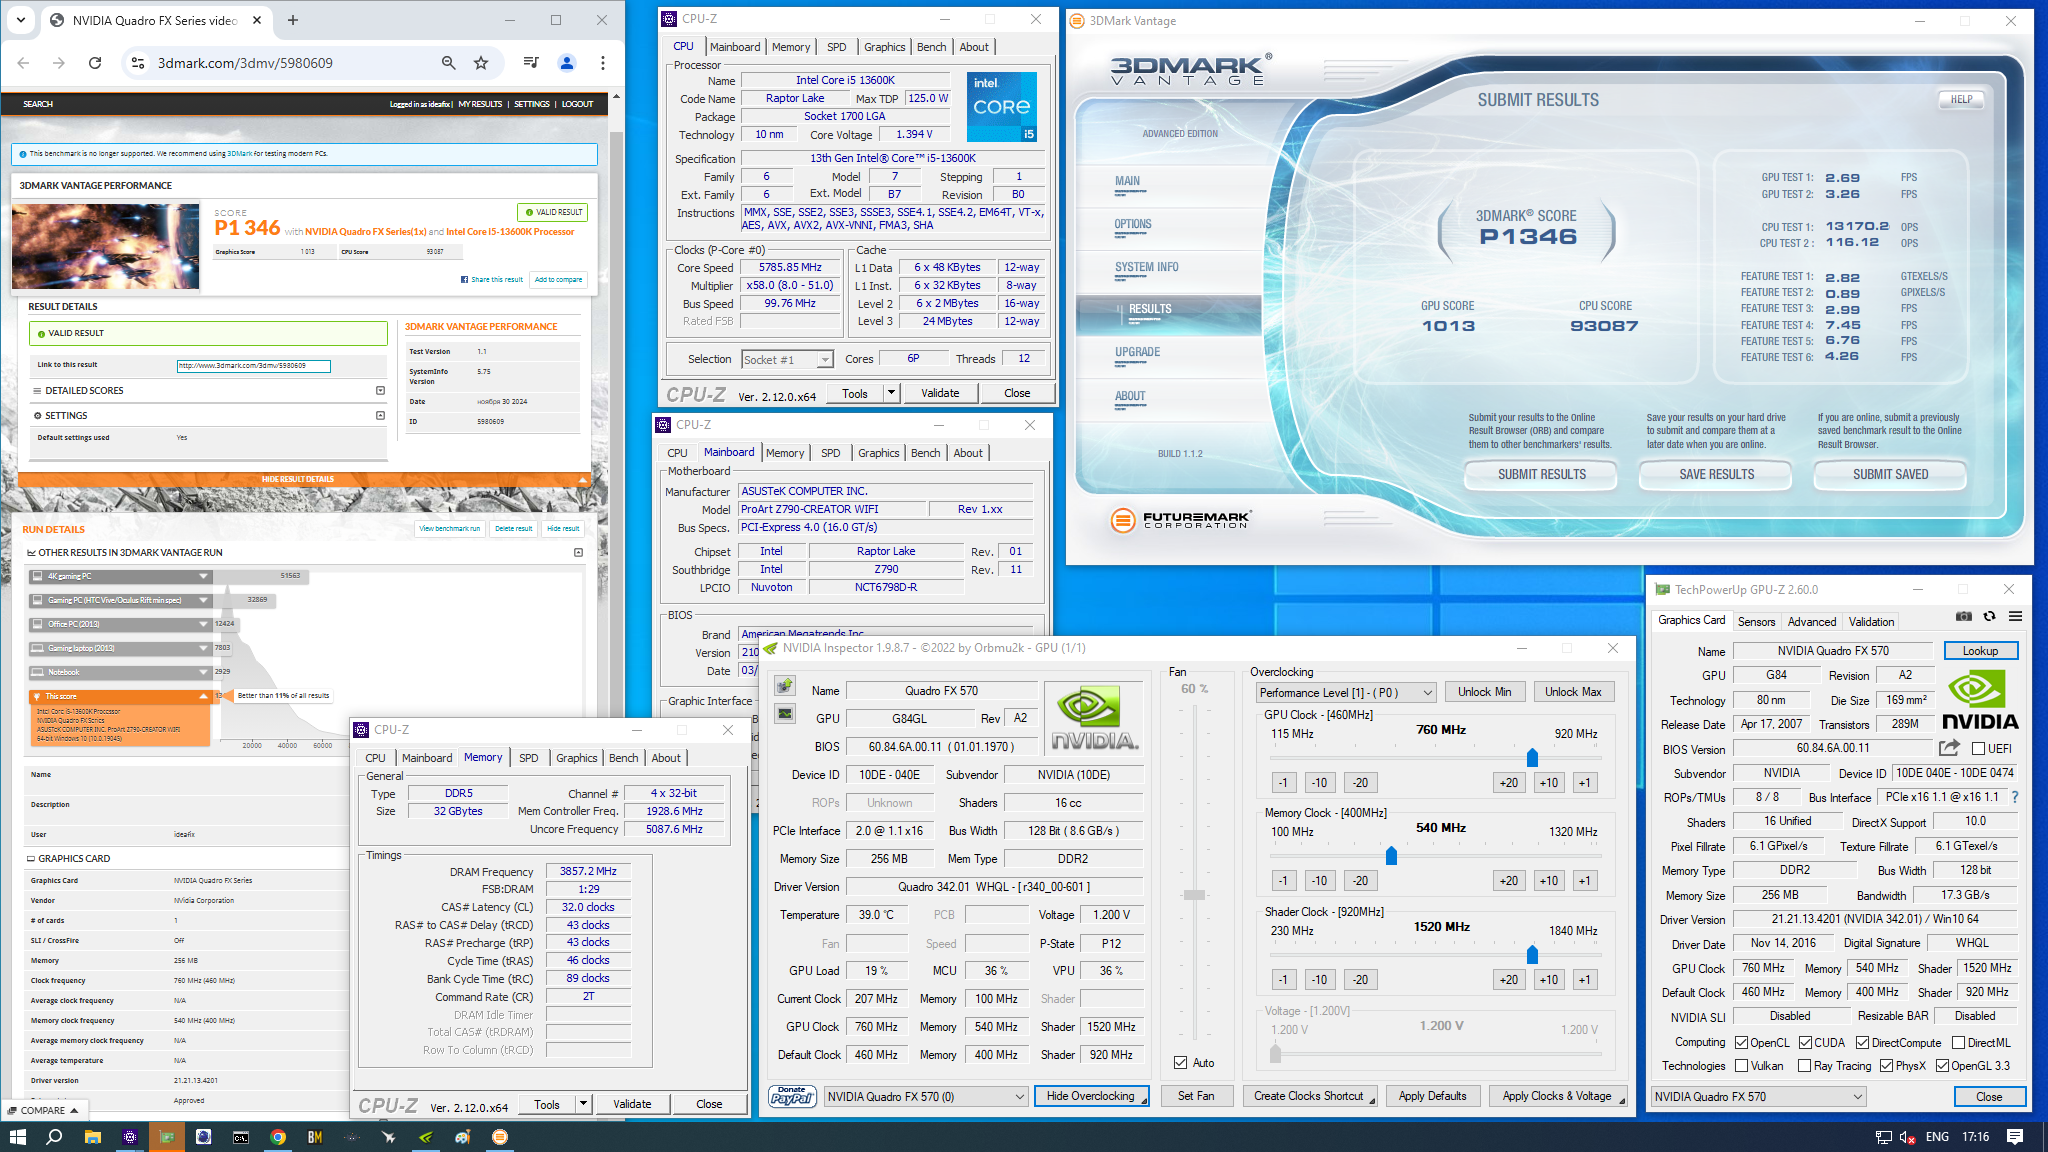Click the Bus Interface question mark in GPU-Z

coord(2015,797)
